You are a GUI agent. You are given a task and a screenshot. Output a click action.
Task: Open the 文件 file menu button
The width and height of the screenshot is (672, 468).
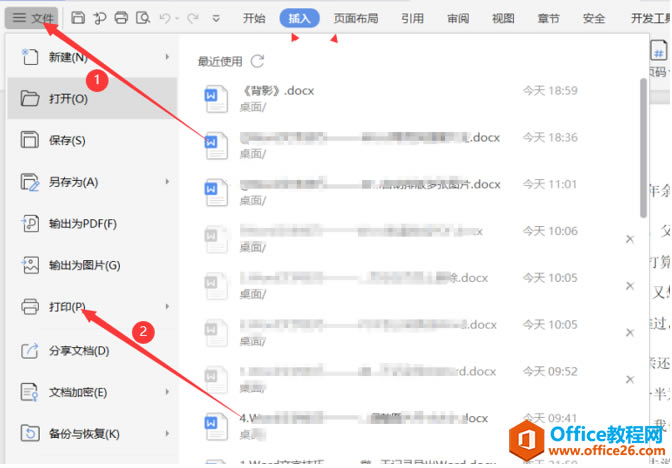(x=33, y=18)
